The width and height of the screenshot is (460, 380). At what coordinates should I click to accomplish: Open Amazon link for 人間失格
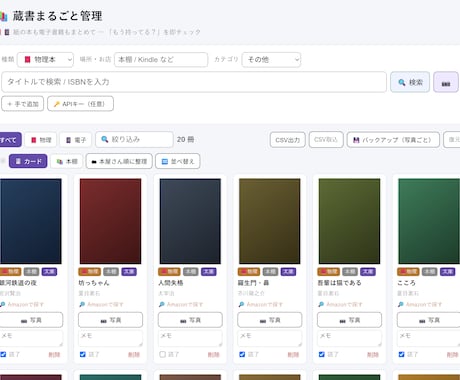(181, 304)
